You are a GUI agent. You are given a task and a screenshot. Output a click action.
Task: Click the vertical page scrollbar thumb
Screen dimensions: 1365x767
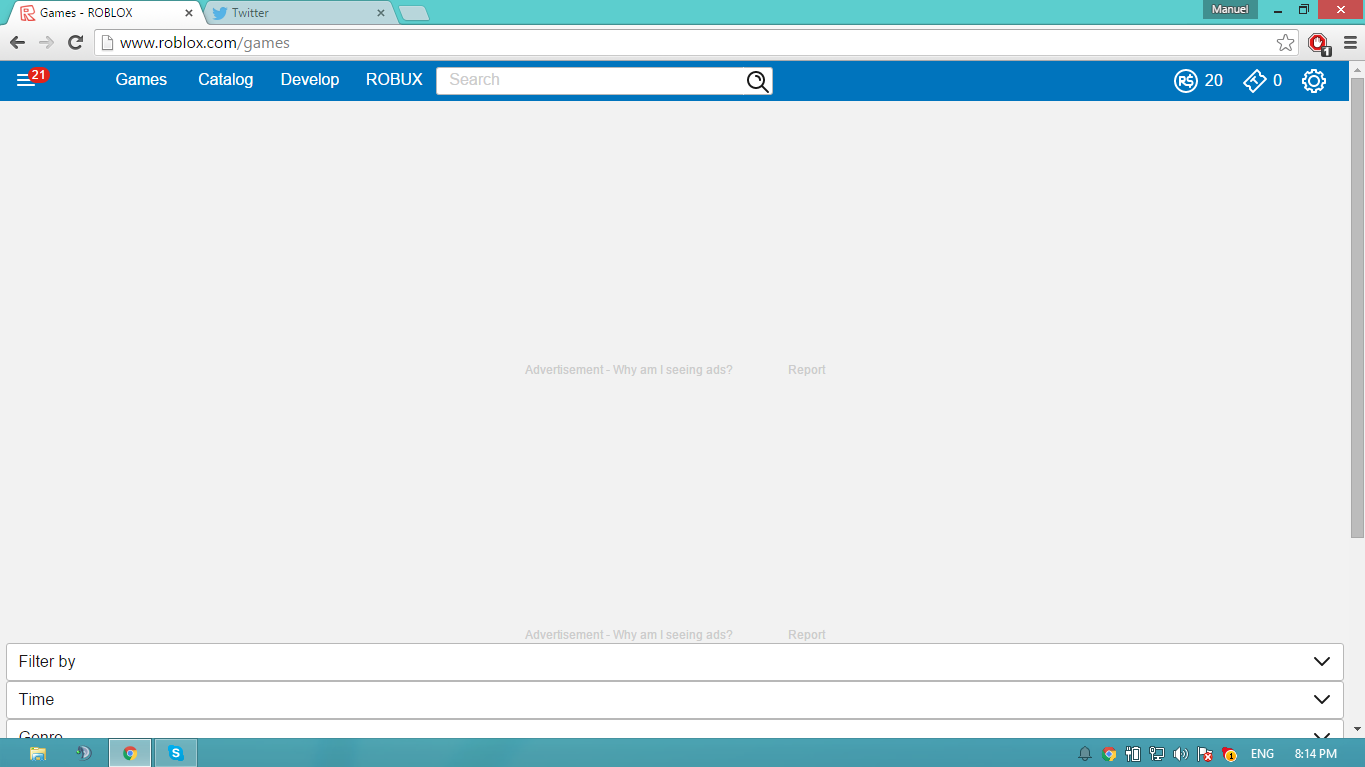click(1357, 308)
